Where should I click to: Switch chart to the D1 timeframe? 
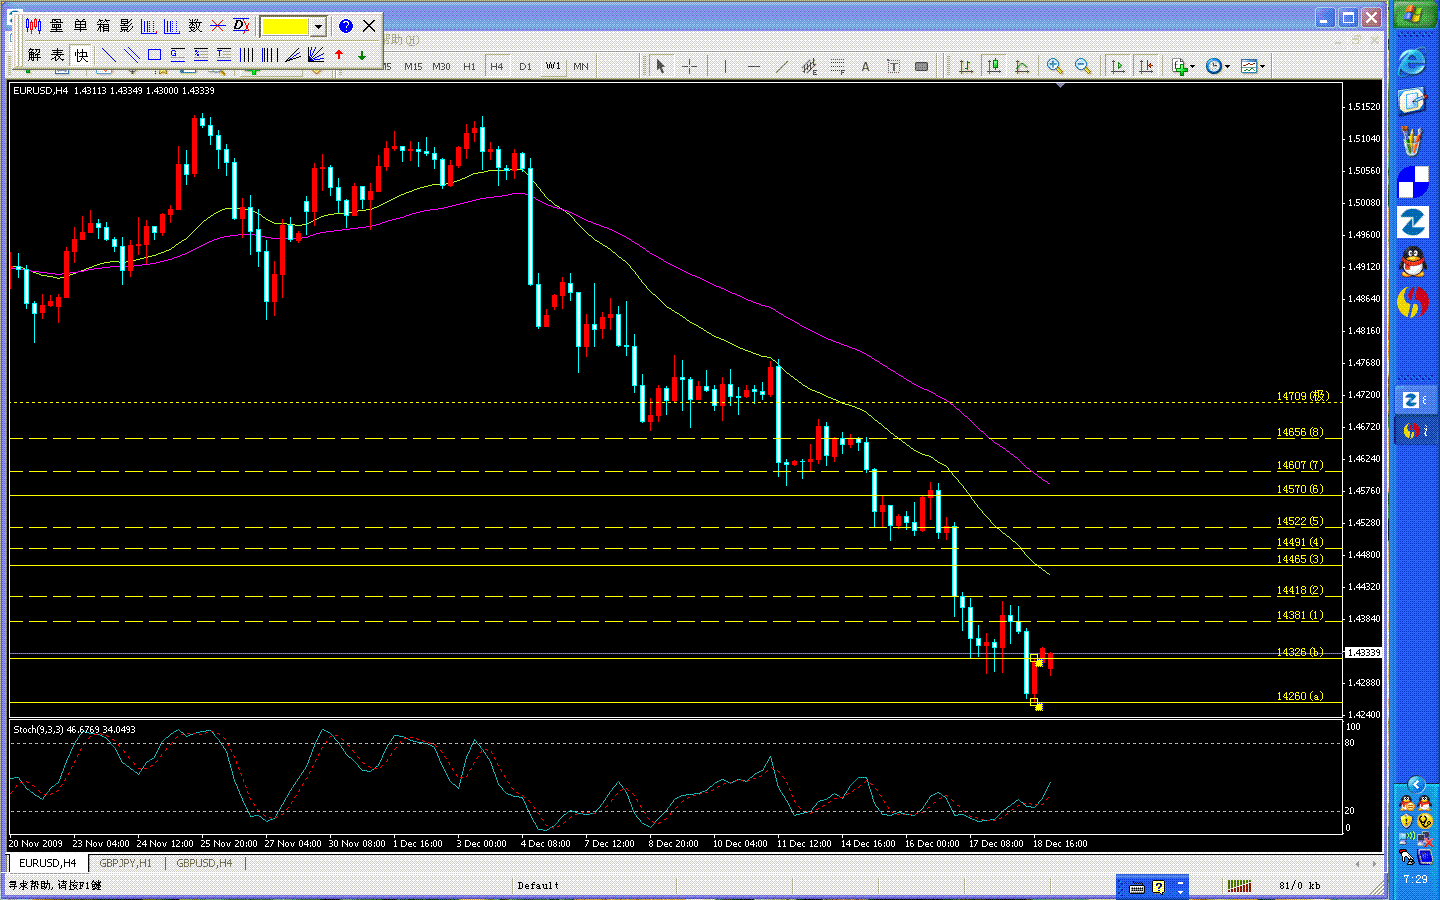525,66
